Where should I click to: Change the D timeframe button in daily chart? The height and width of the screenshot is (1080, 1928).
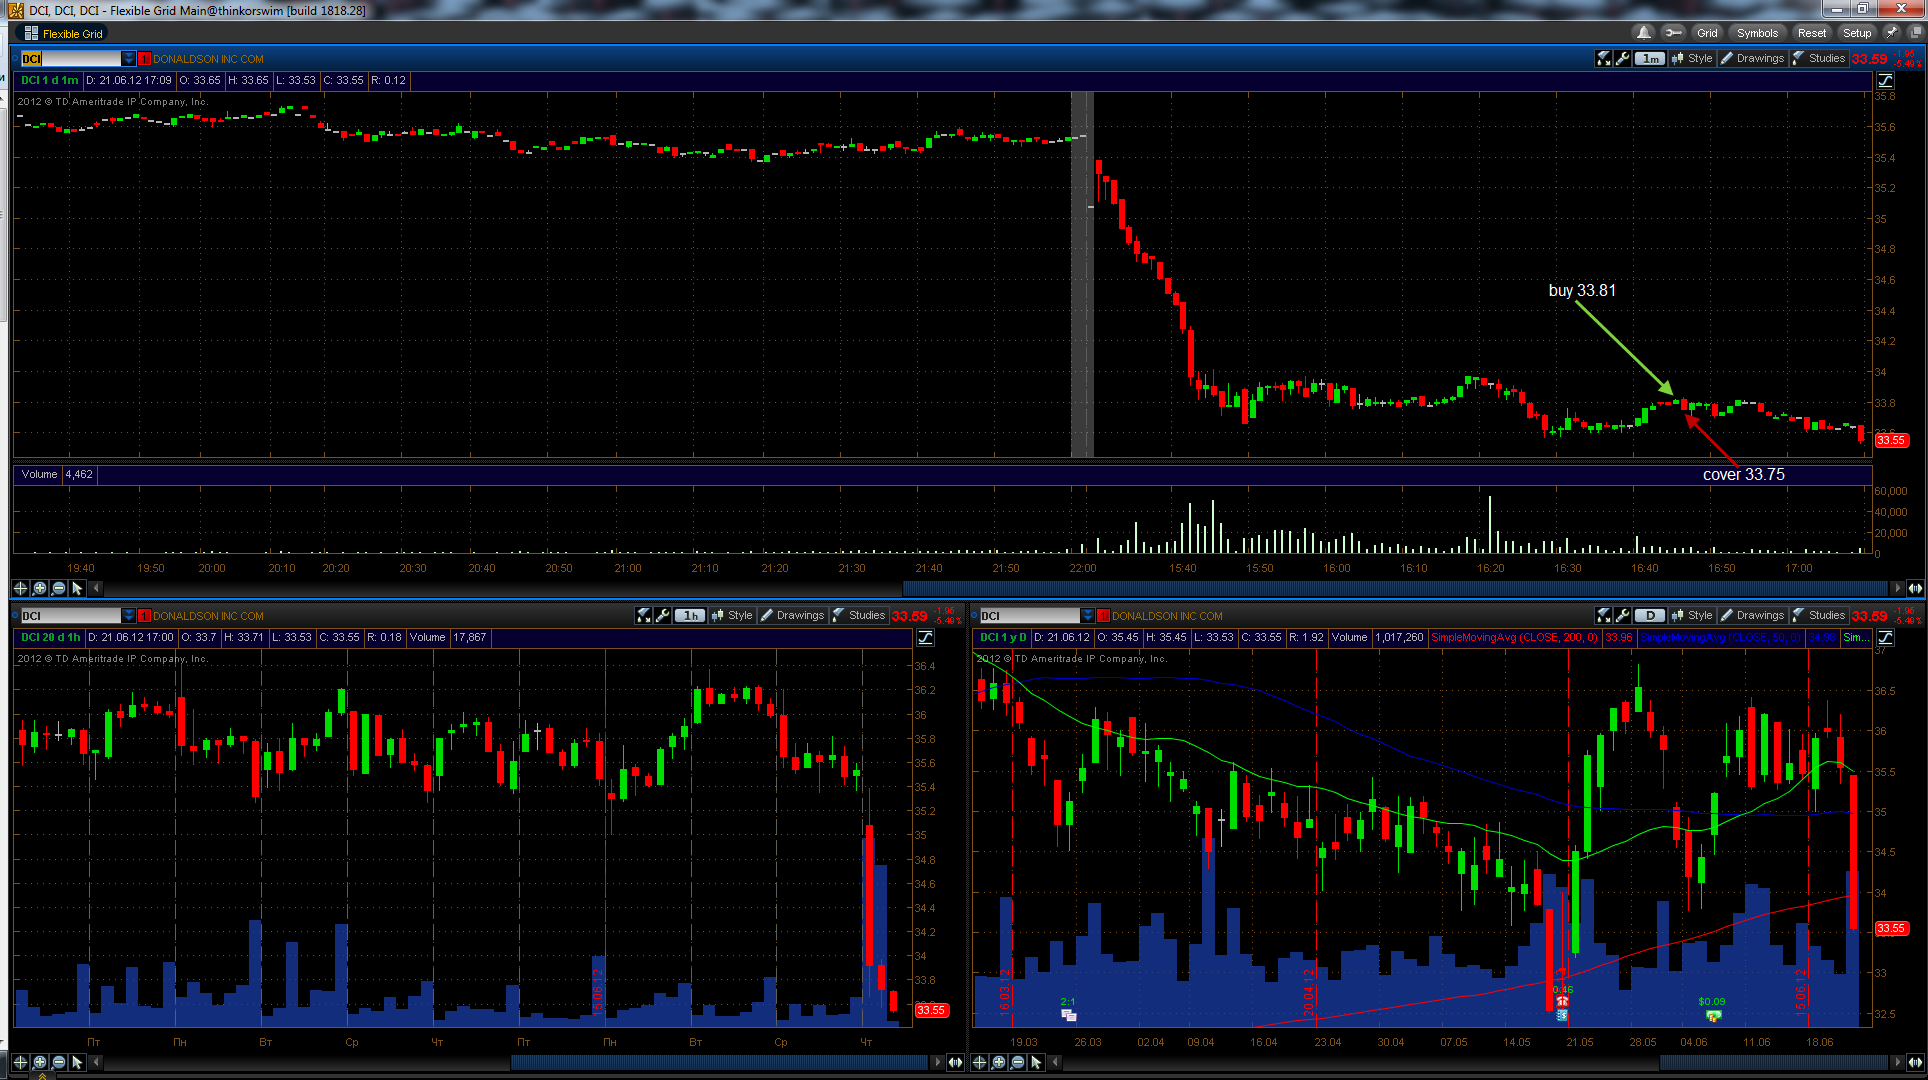point(1650,616)
